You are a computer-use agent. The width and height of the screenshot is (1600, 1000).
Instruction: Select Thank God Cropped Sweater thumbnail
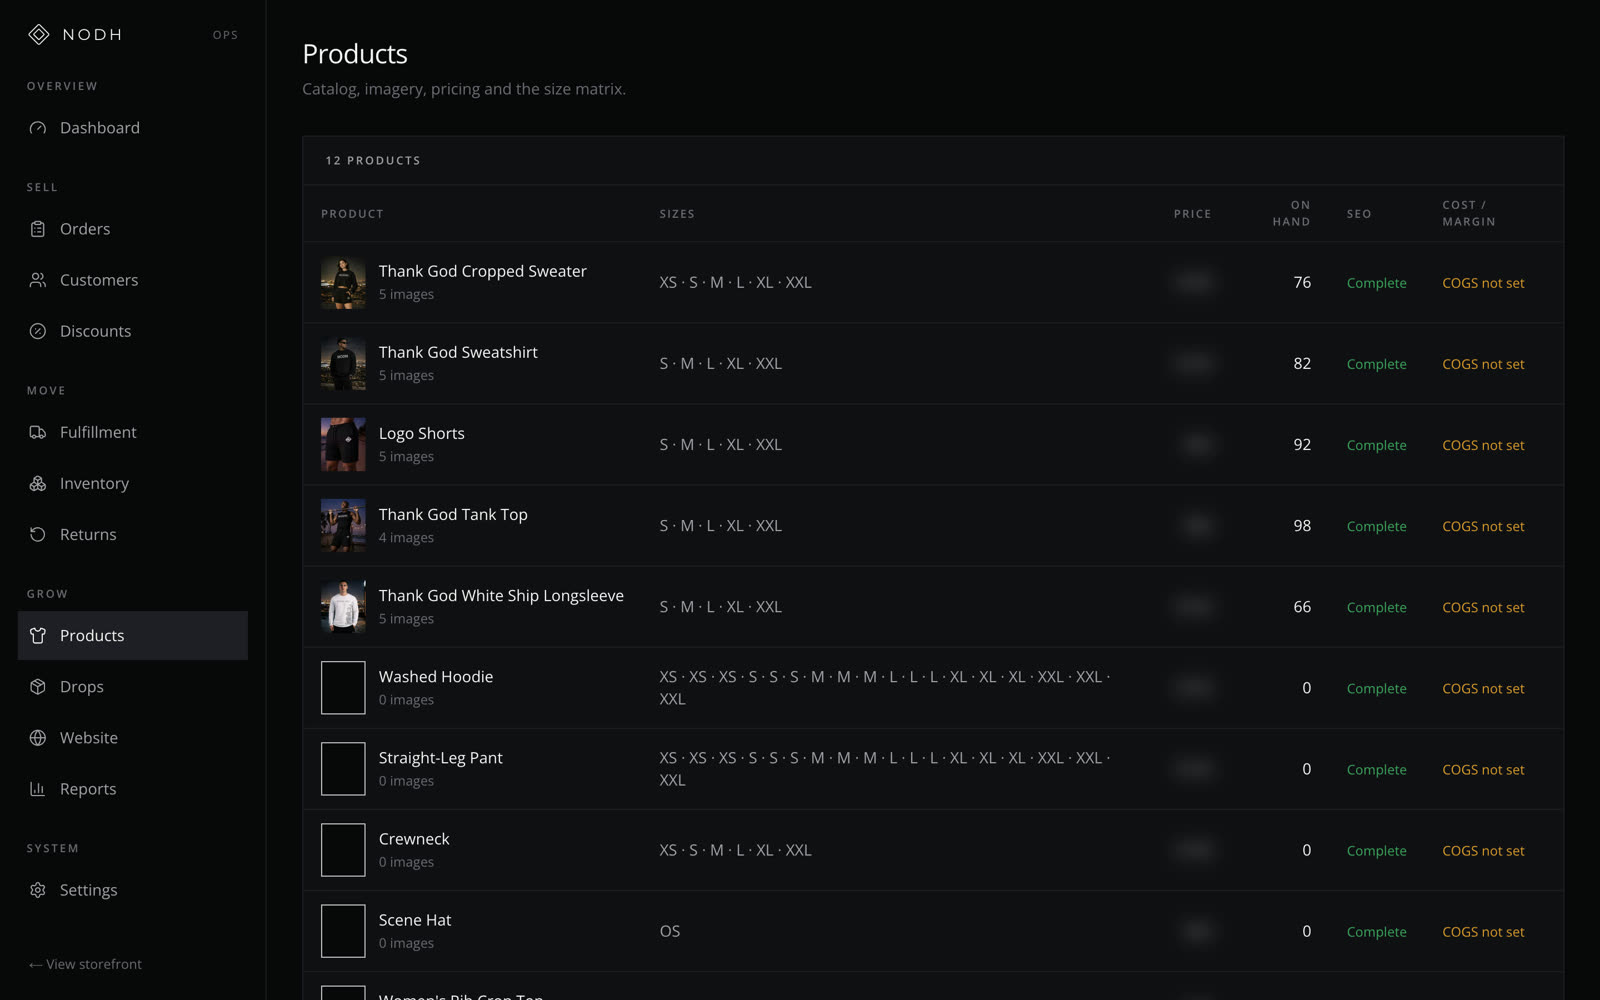(343, 282)
